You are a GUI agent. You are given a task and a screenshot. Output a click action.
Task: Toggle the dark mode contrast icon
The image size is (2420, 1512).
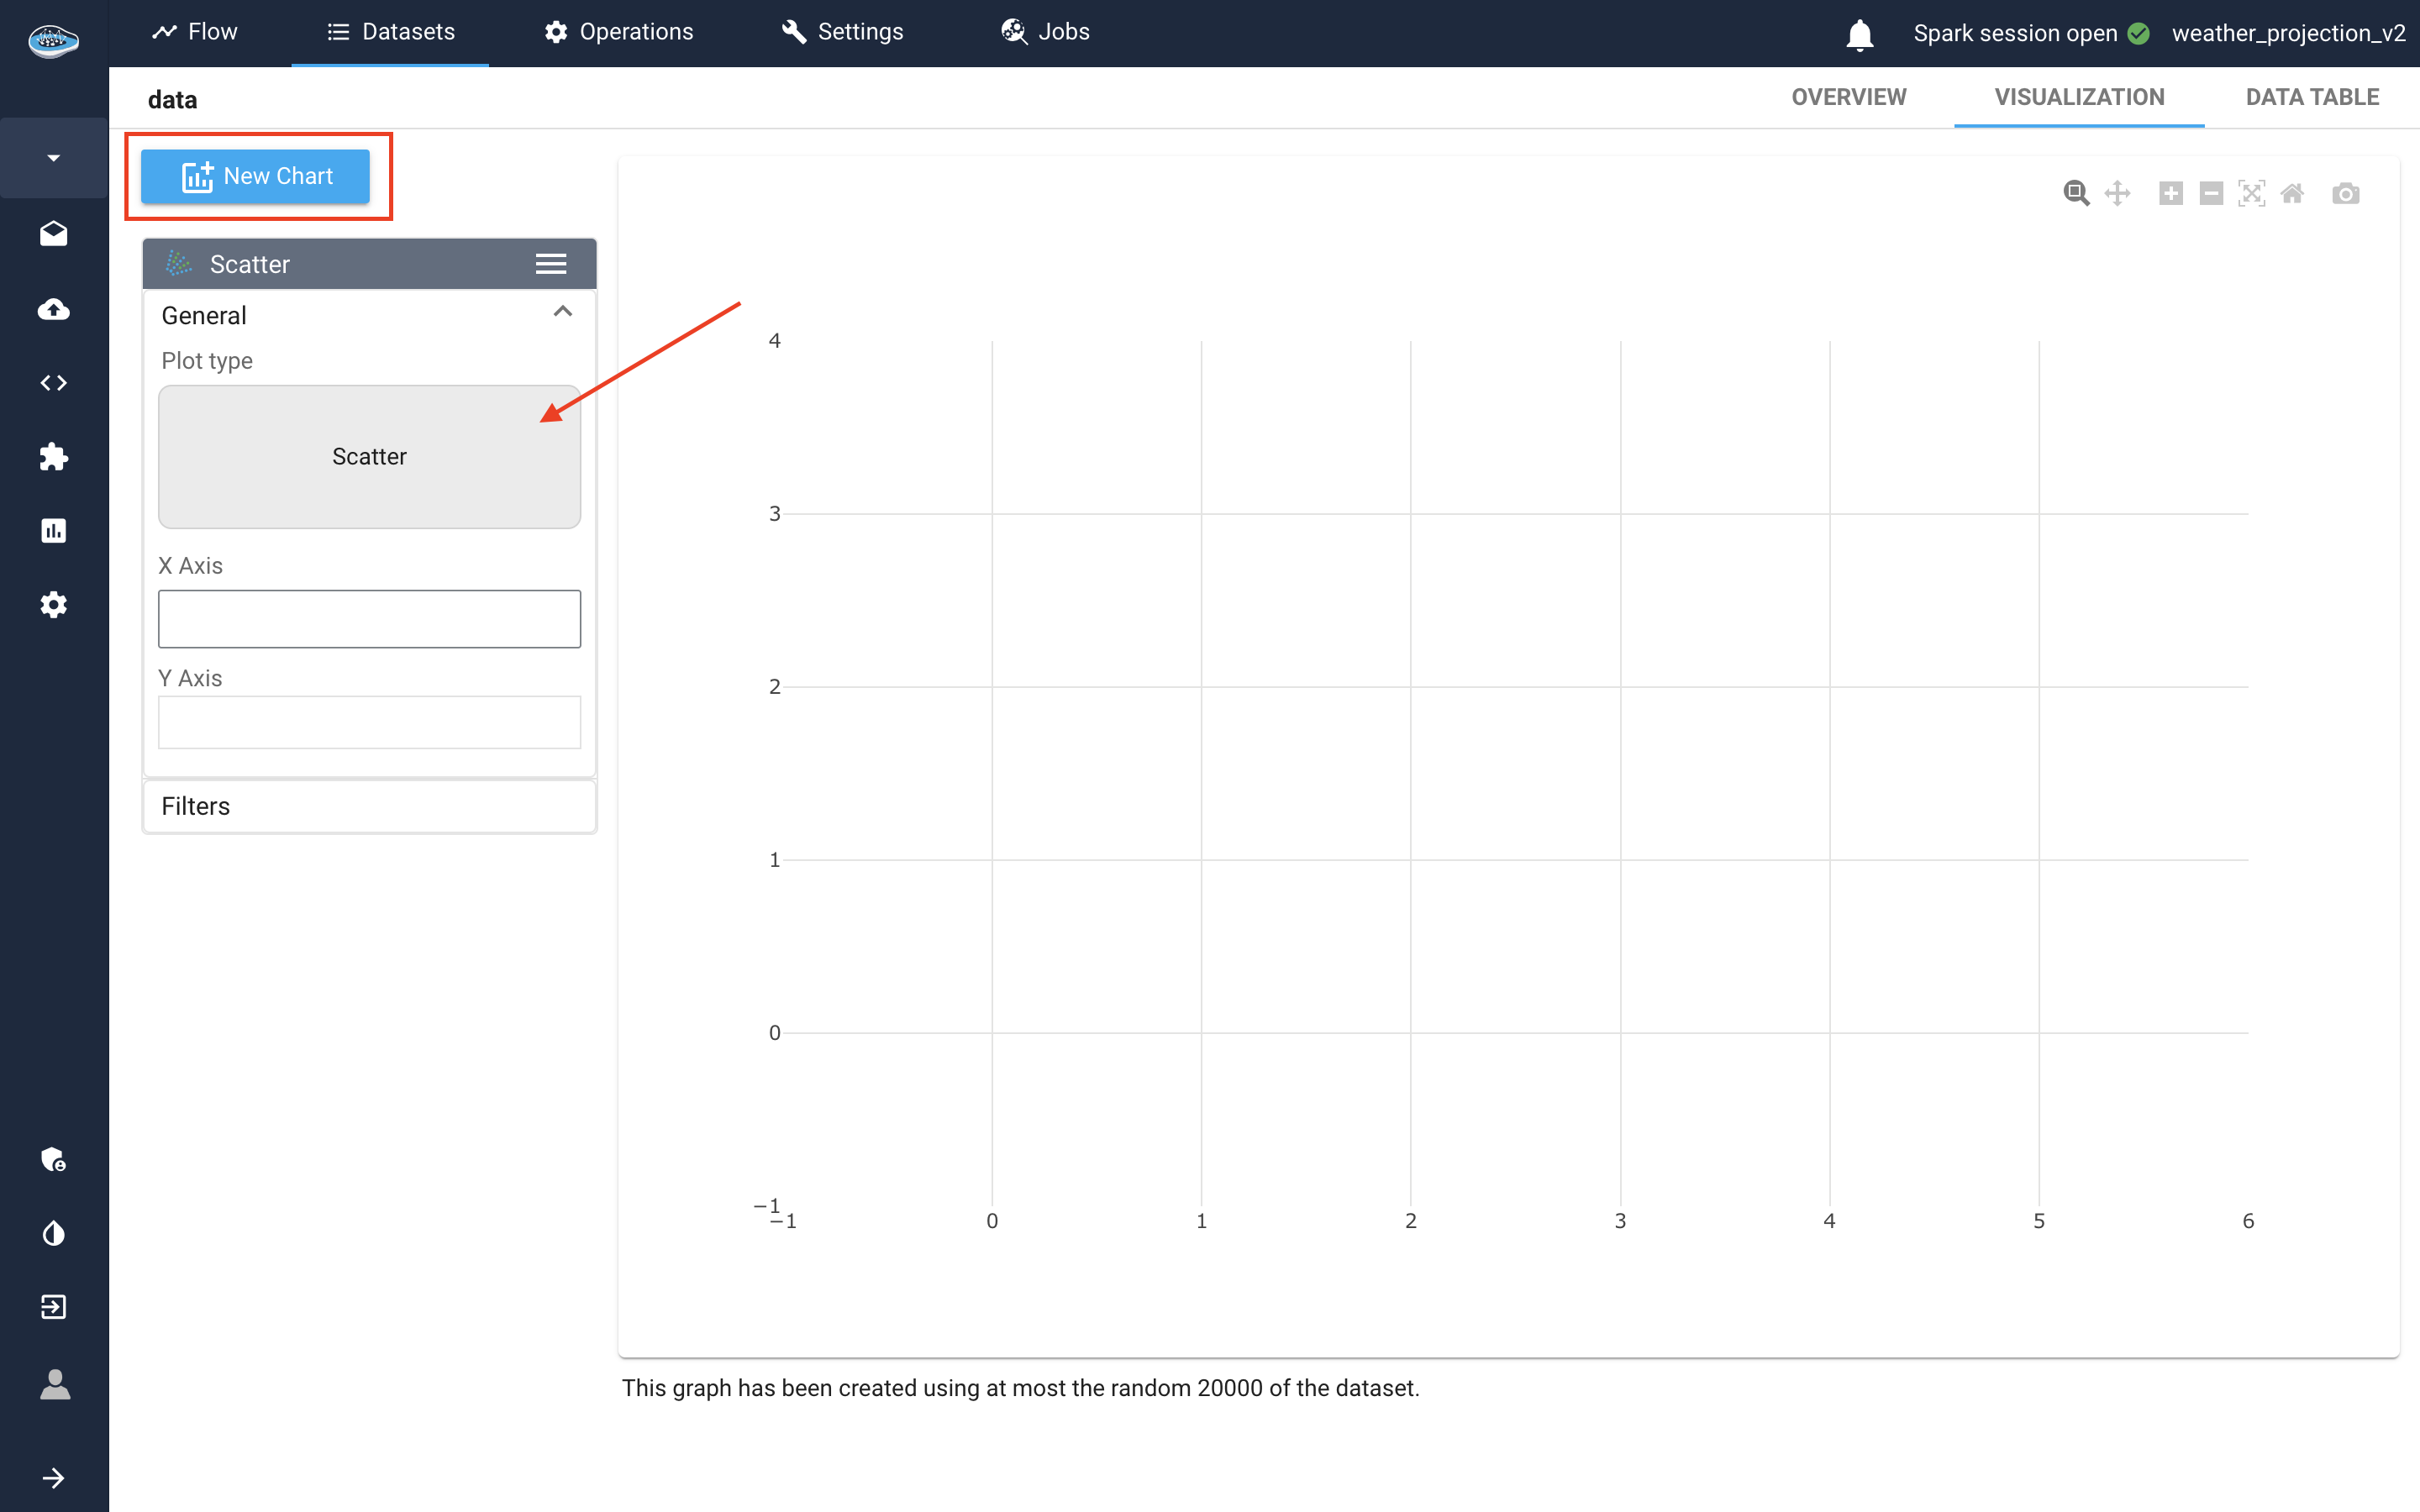(54, 1233)
